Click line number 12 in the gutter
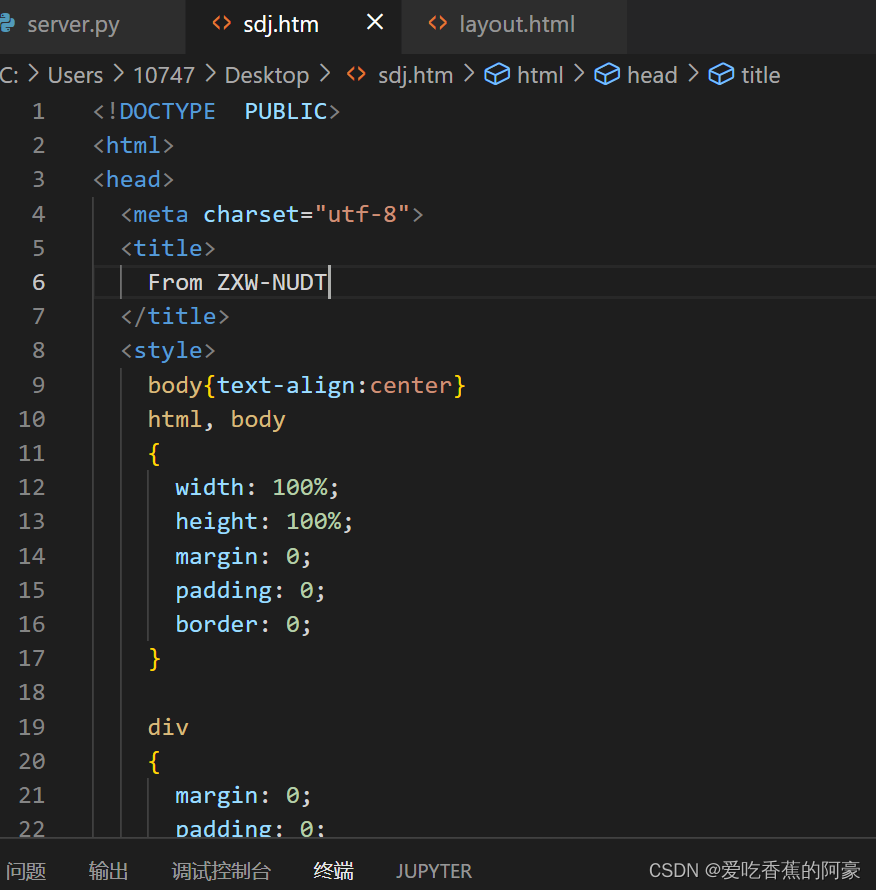Screen dimensions: 876x890 [32, 487]
